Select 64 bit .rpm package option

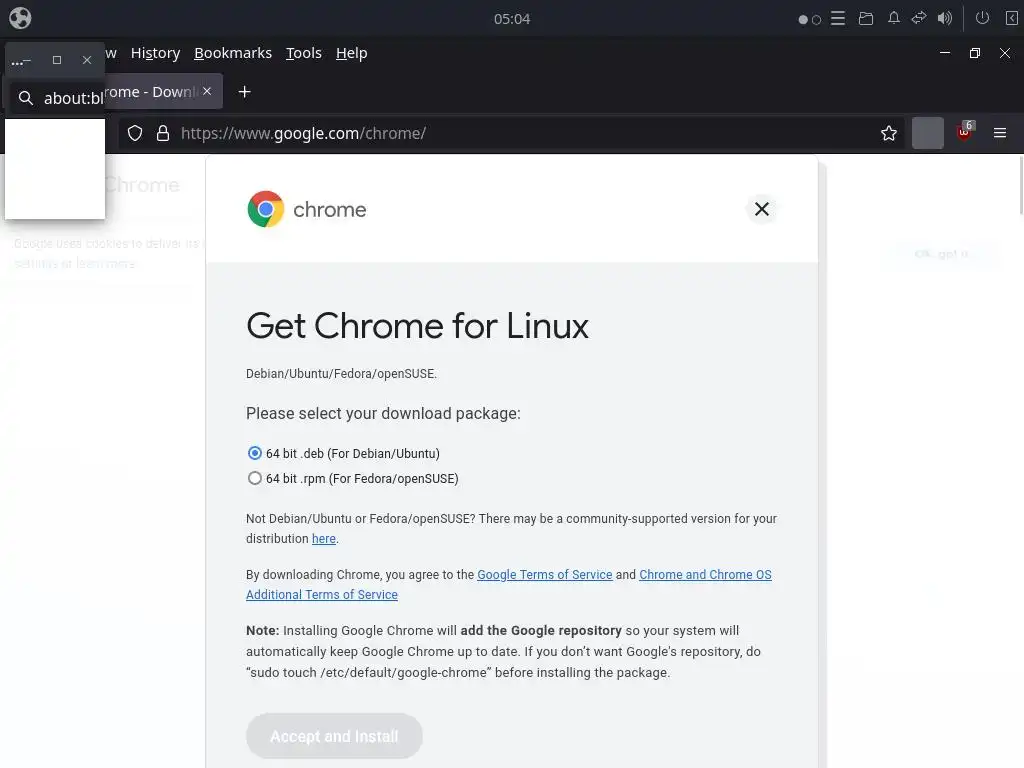(255, 478)
